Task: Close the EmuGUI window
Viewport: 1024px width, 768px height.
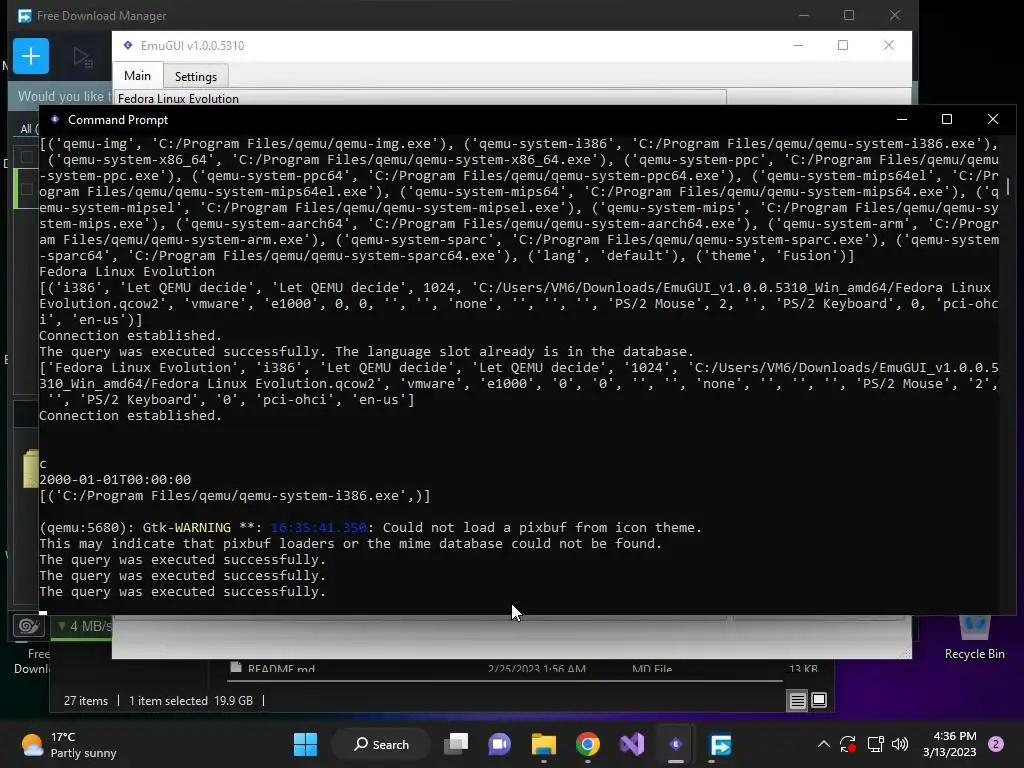Action: coord(889,45)
